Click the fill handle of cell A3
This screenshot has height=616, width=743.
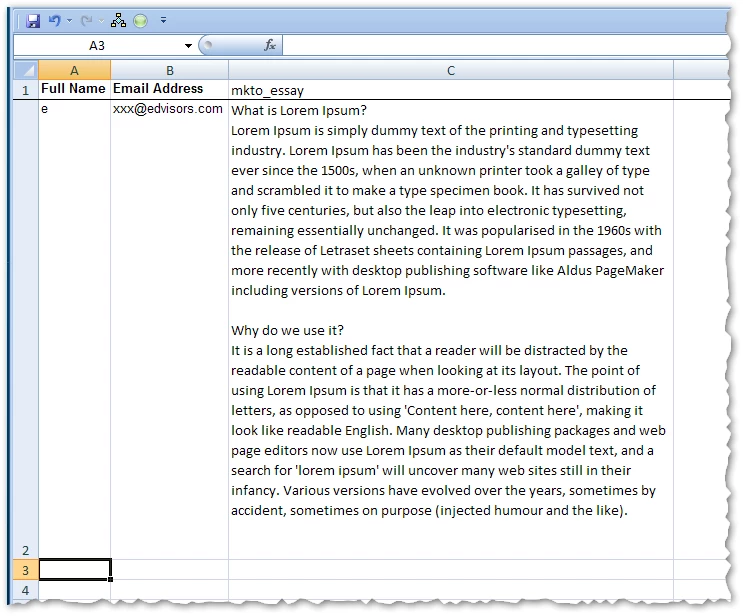pos(110,580)
